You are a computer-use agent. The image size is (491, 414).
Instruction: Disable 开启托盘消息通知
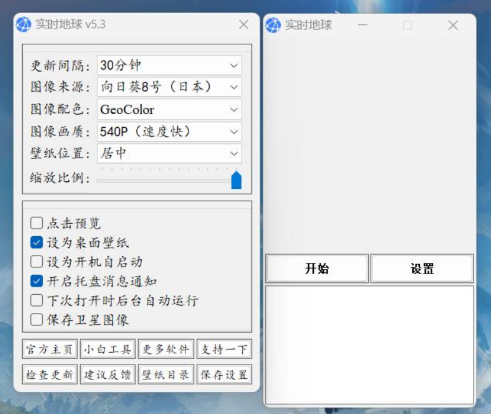(36, 281)
